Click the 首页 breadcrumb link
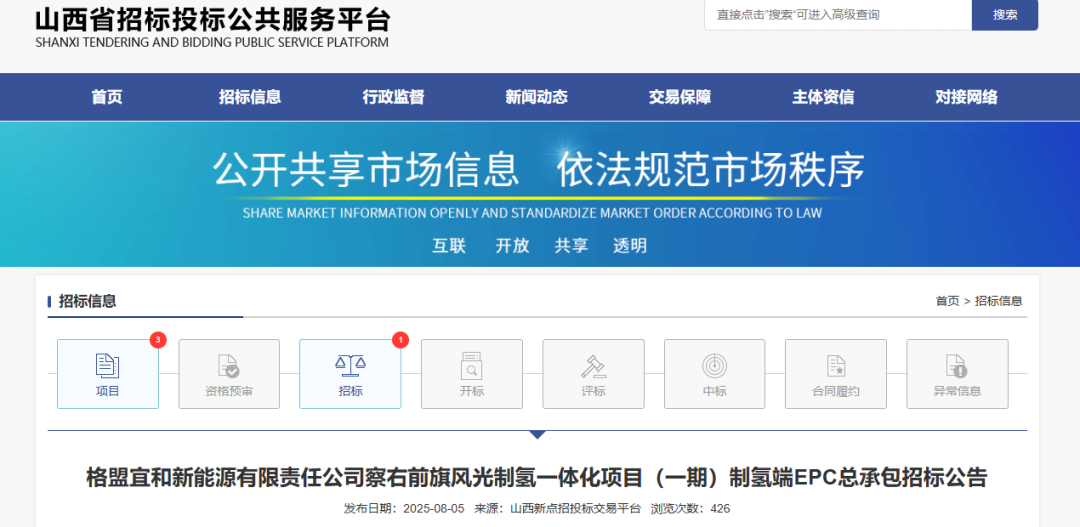 (x=947, y=301)
